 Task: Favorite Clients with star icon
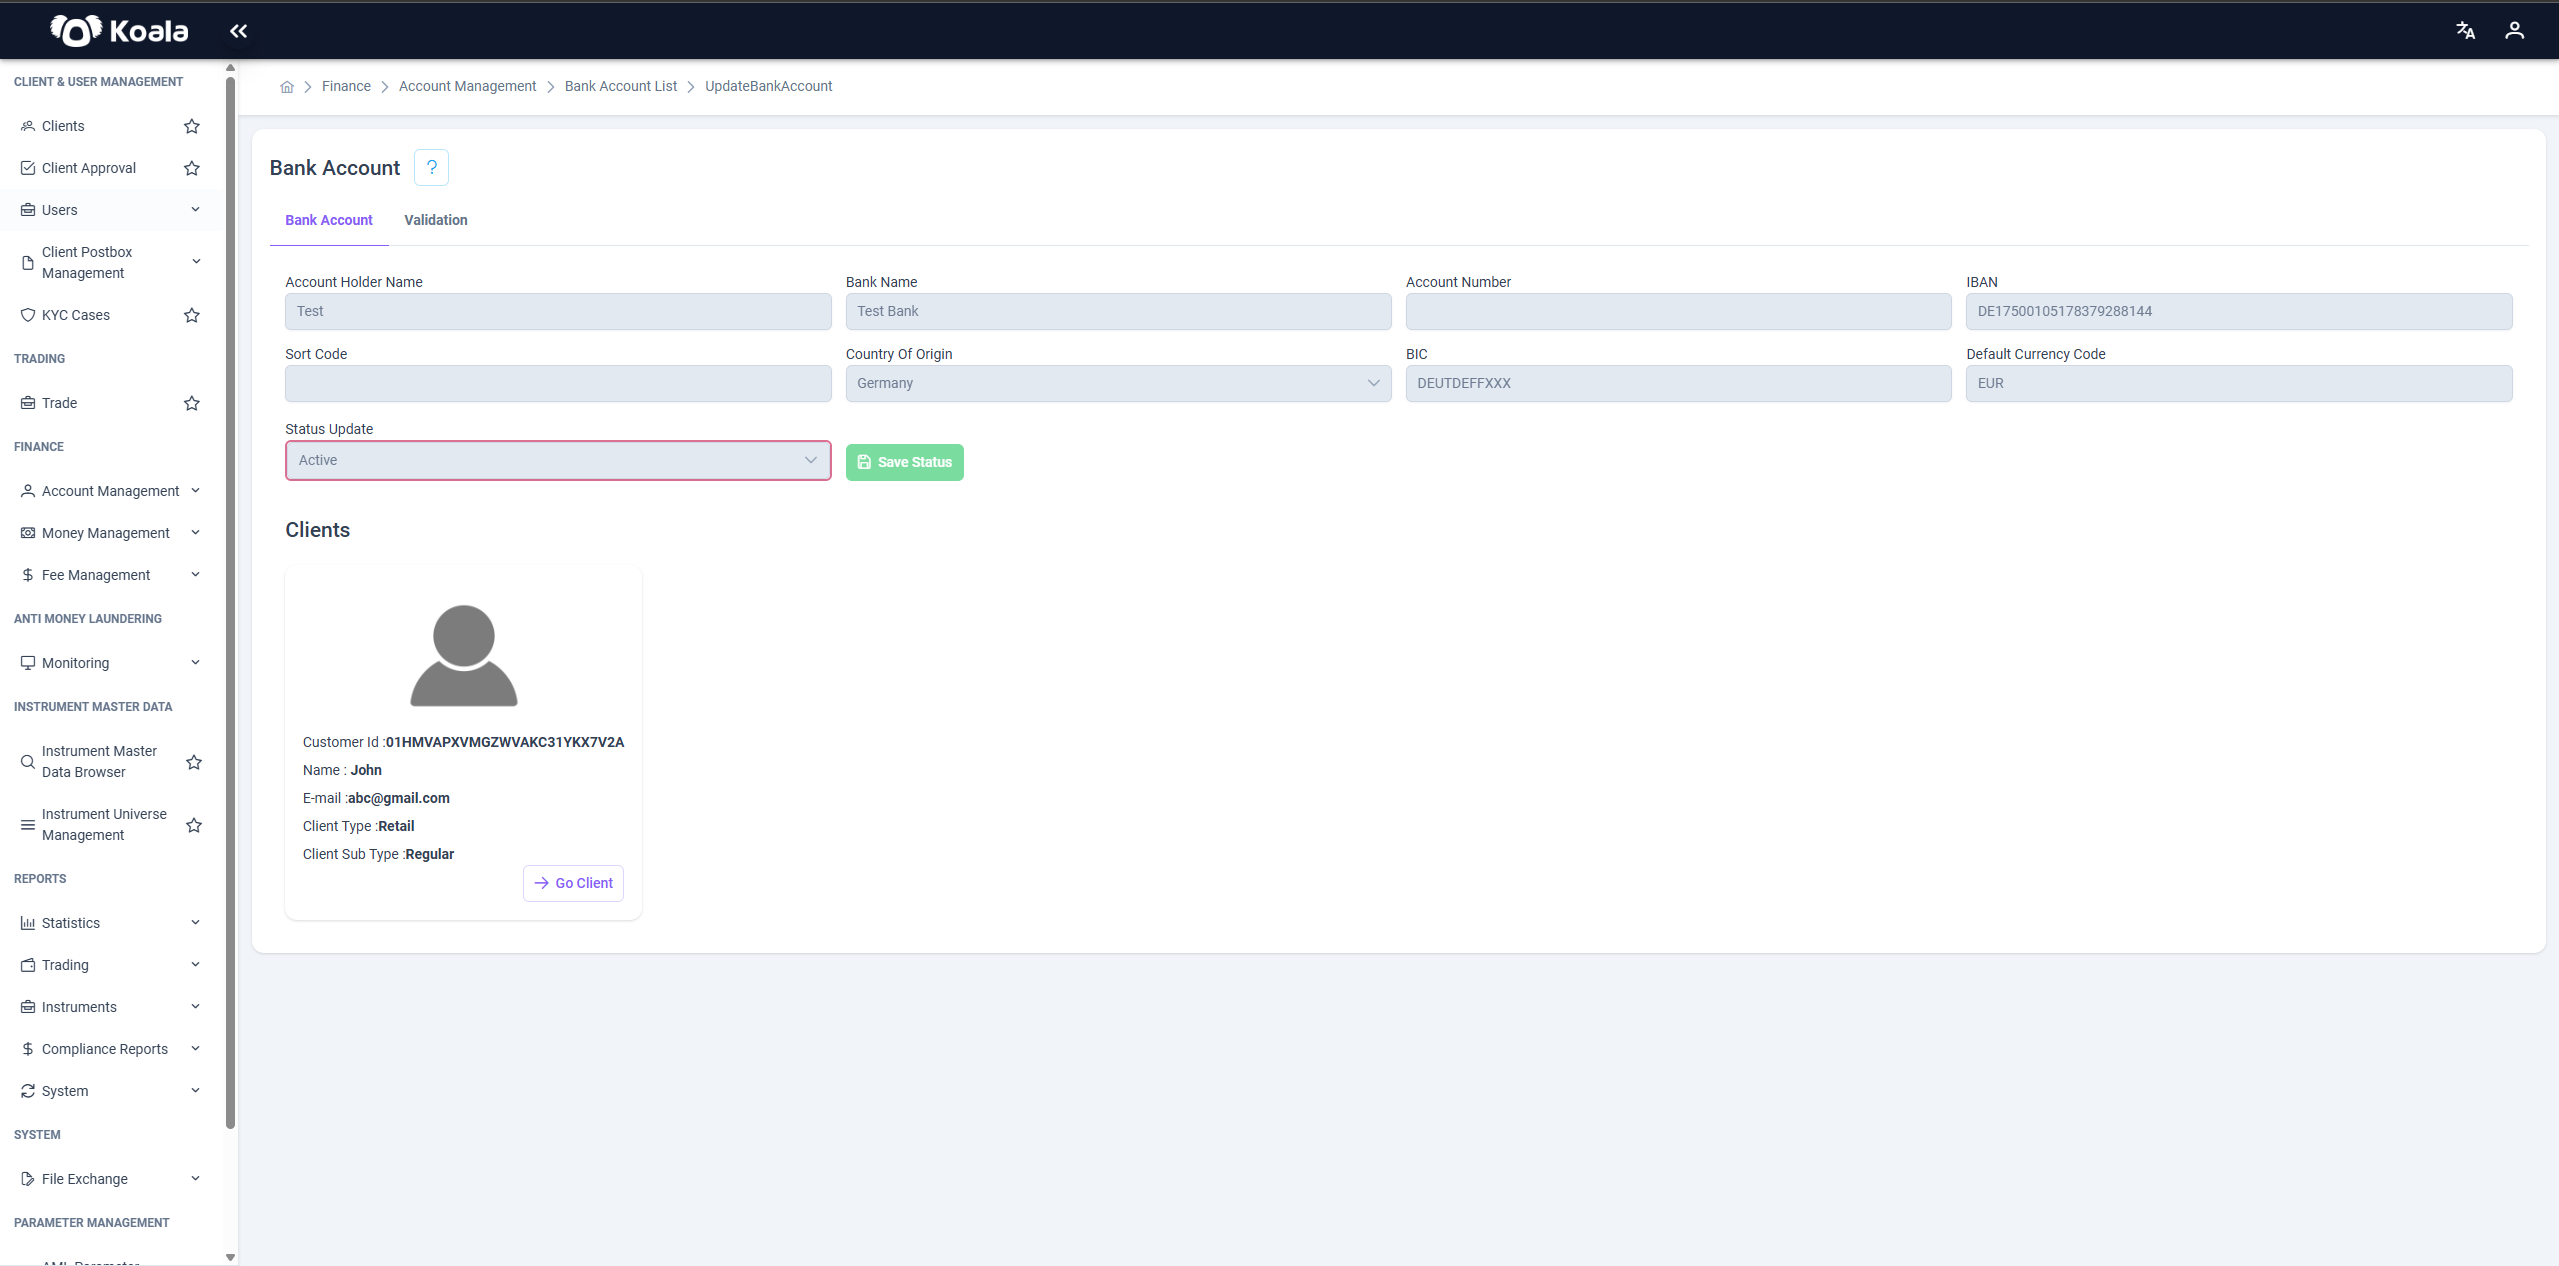tap(192, 126)
